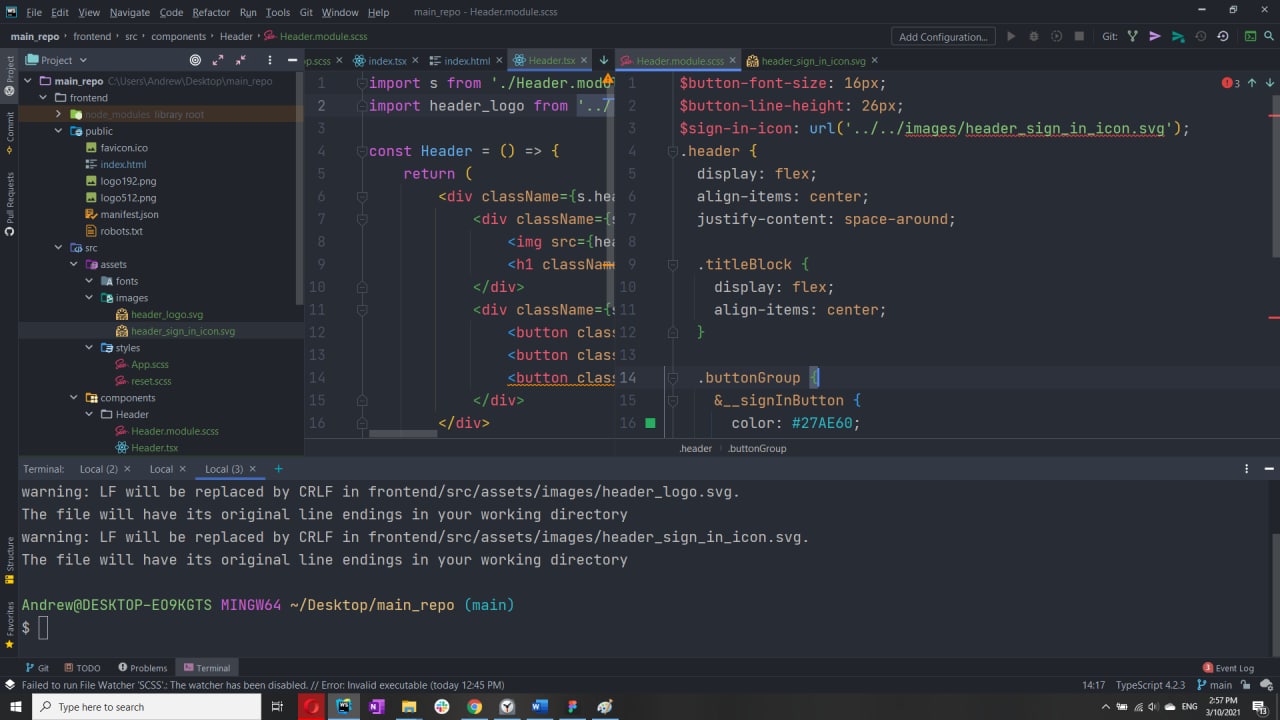
Task: Open the Event Log button
Action: [x=1228, y=668]
